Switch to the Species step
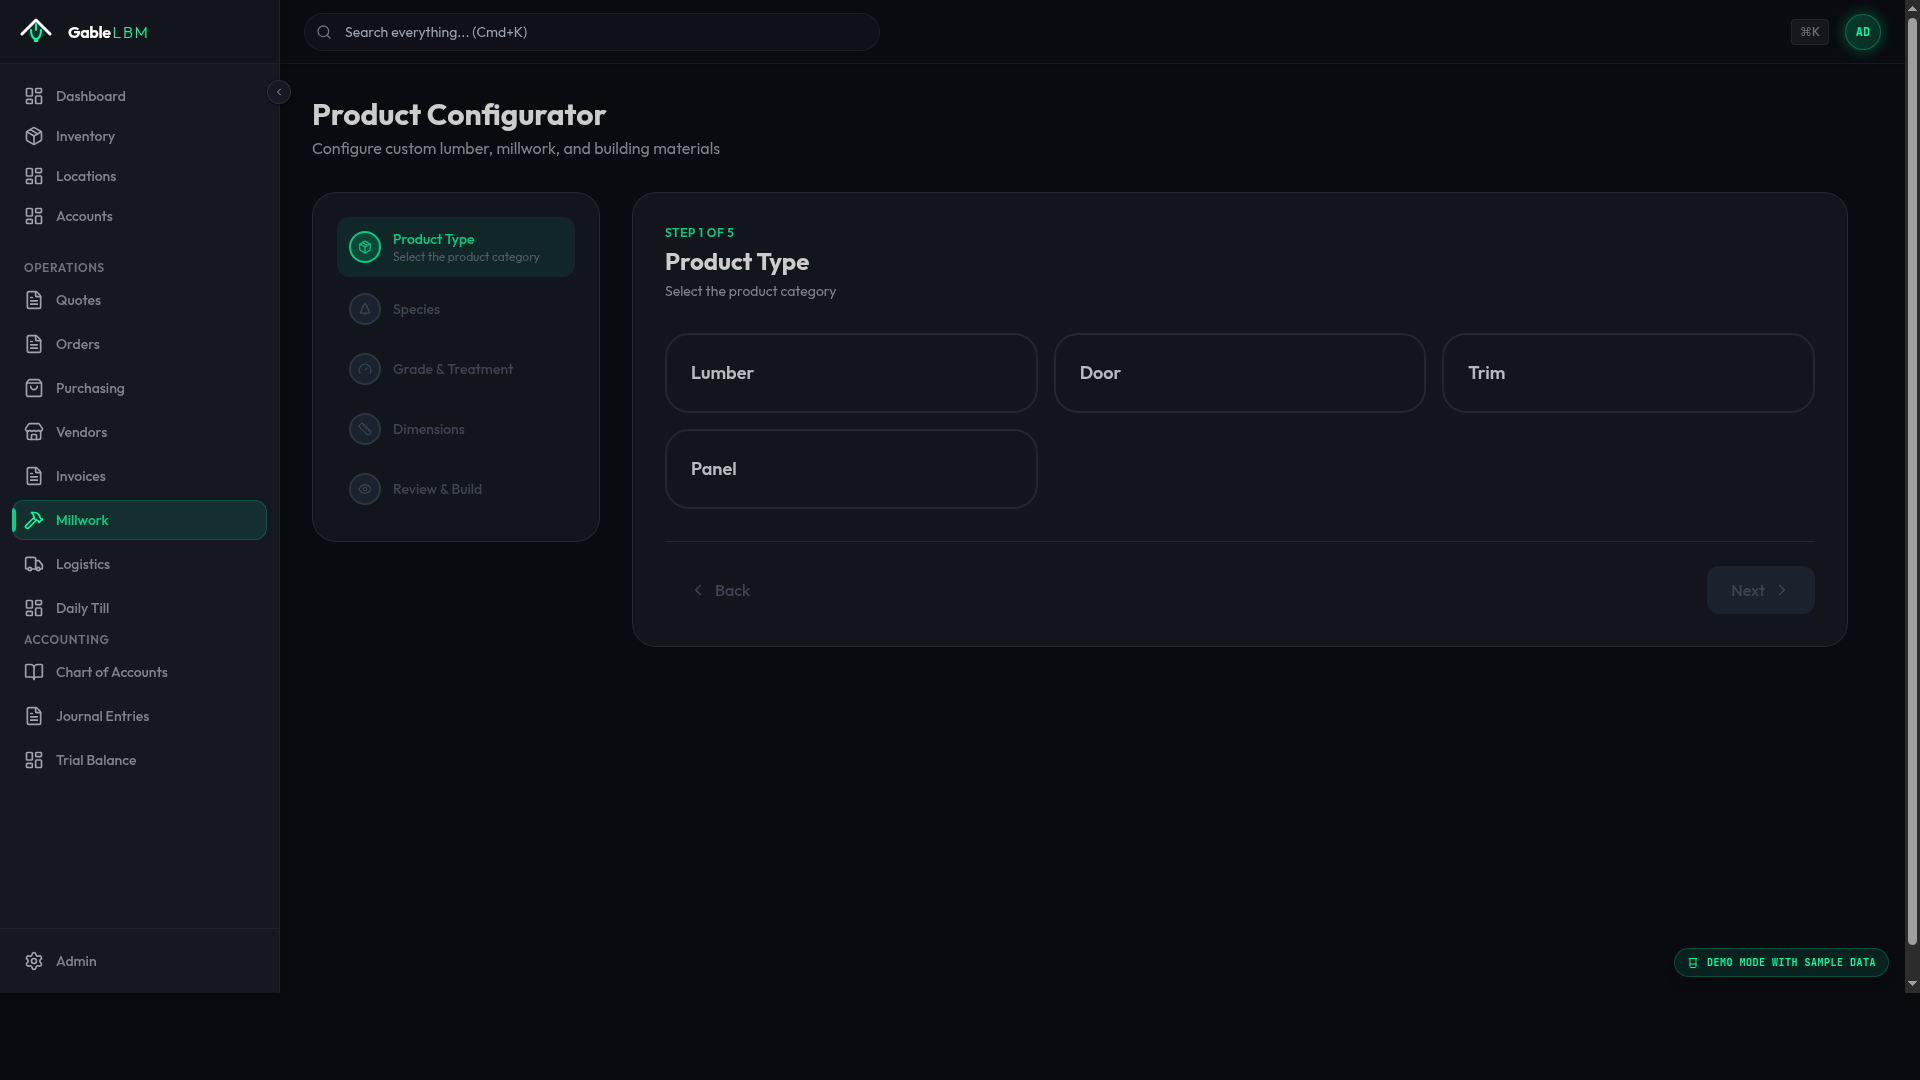This screenshot has height=1080, width=1920. [x=415, y=308]
